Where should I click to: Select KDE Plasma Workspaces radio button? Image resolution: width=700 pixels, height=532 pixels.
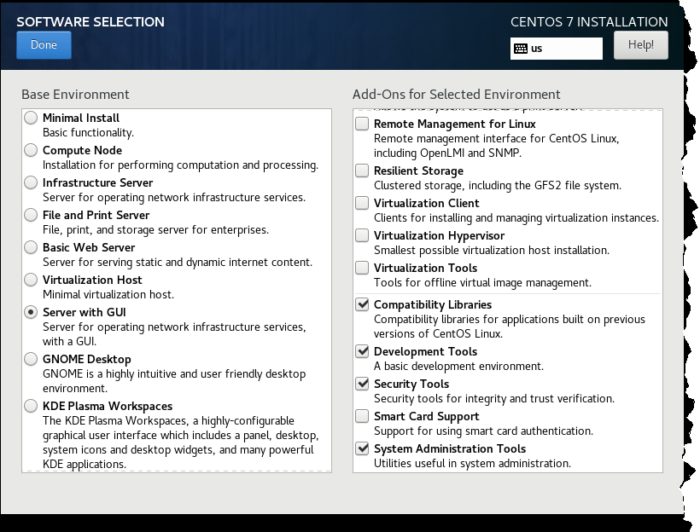pyautogui.click(x=31, y=406)
